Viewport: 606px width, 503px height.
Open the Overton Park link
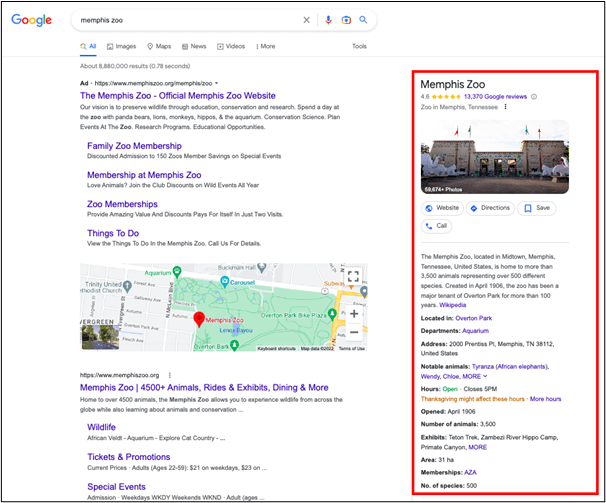pos(473,318)
